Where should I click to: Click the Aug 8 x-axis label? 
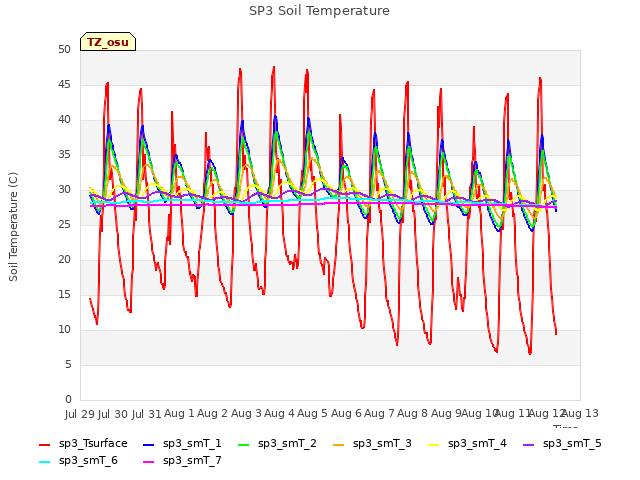[x=412, y=414]
